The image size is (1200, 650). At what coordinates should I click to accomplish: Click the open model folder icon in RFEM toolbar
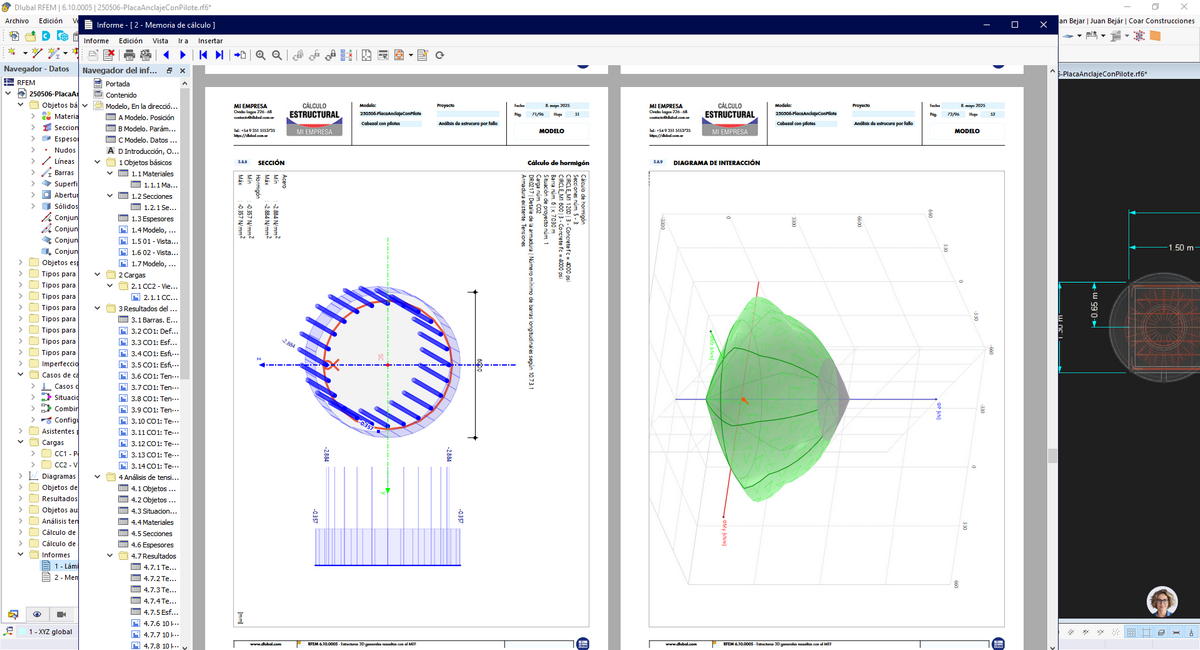pyautogui.click(x=30, y=35)
